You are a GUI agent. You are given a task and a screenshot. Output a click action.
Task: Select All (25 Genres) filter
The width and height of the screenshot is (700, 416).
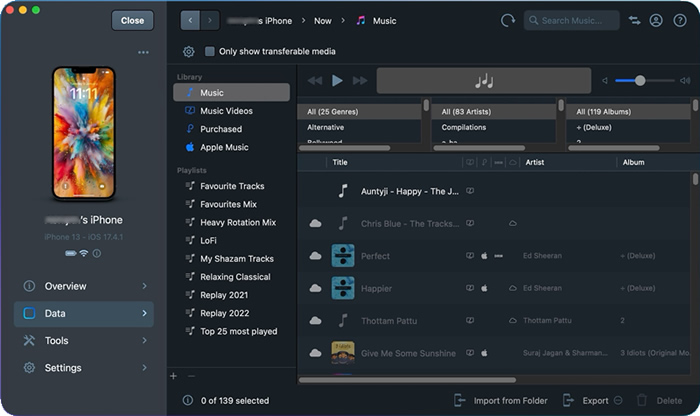tap(359, 112)
